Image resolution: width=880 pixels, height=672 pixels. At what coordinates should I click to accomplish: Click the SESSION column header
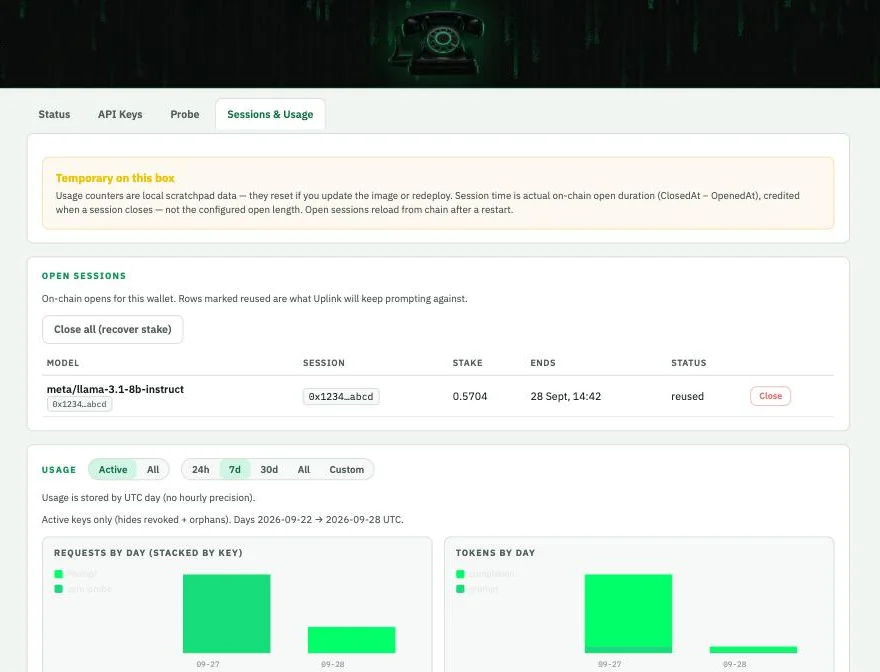324,363
